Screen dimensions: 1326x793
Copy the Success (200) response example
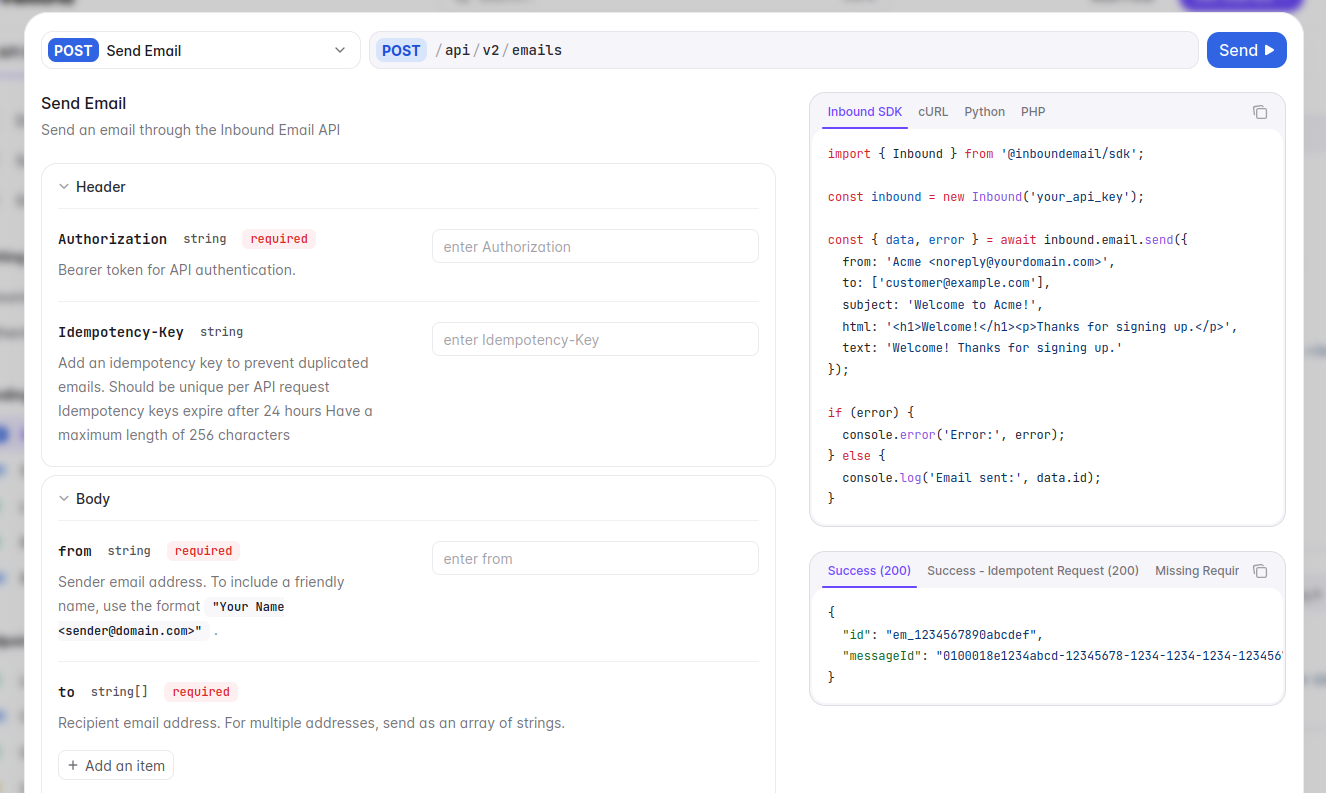pyautogui.click(x=1260, y=571)
